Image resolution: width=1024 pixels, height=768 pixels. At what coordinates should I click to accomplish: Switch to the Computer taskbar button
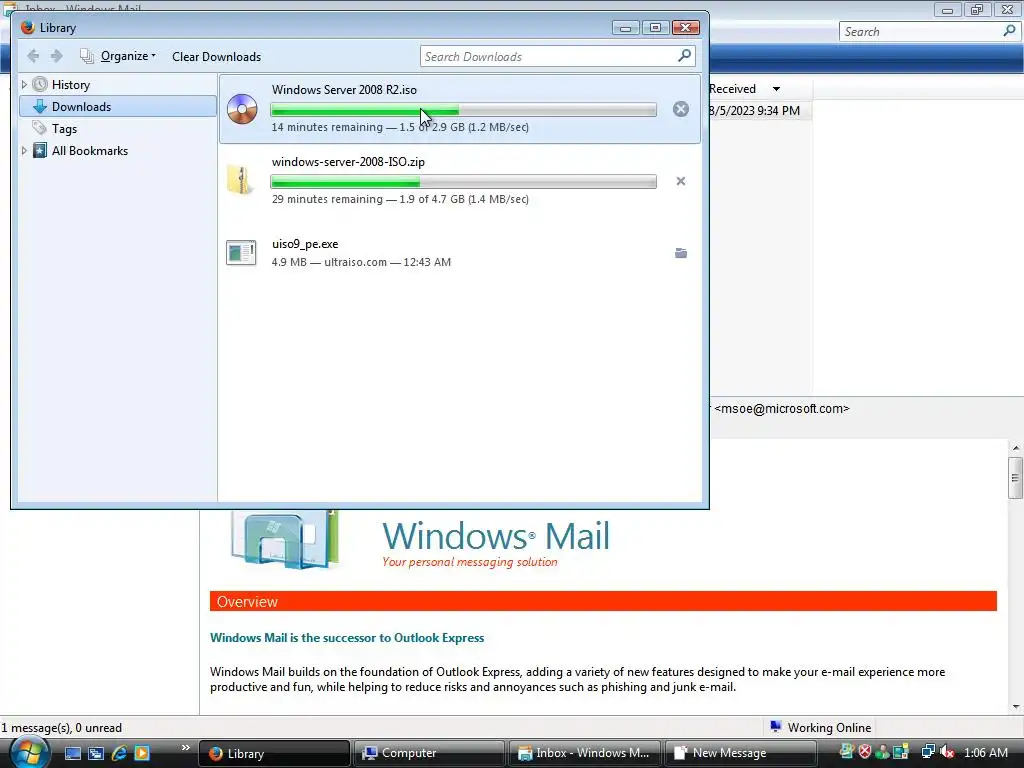click(x=428, y=754)
